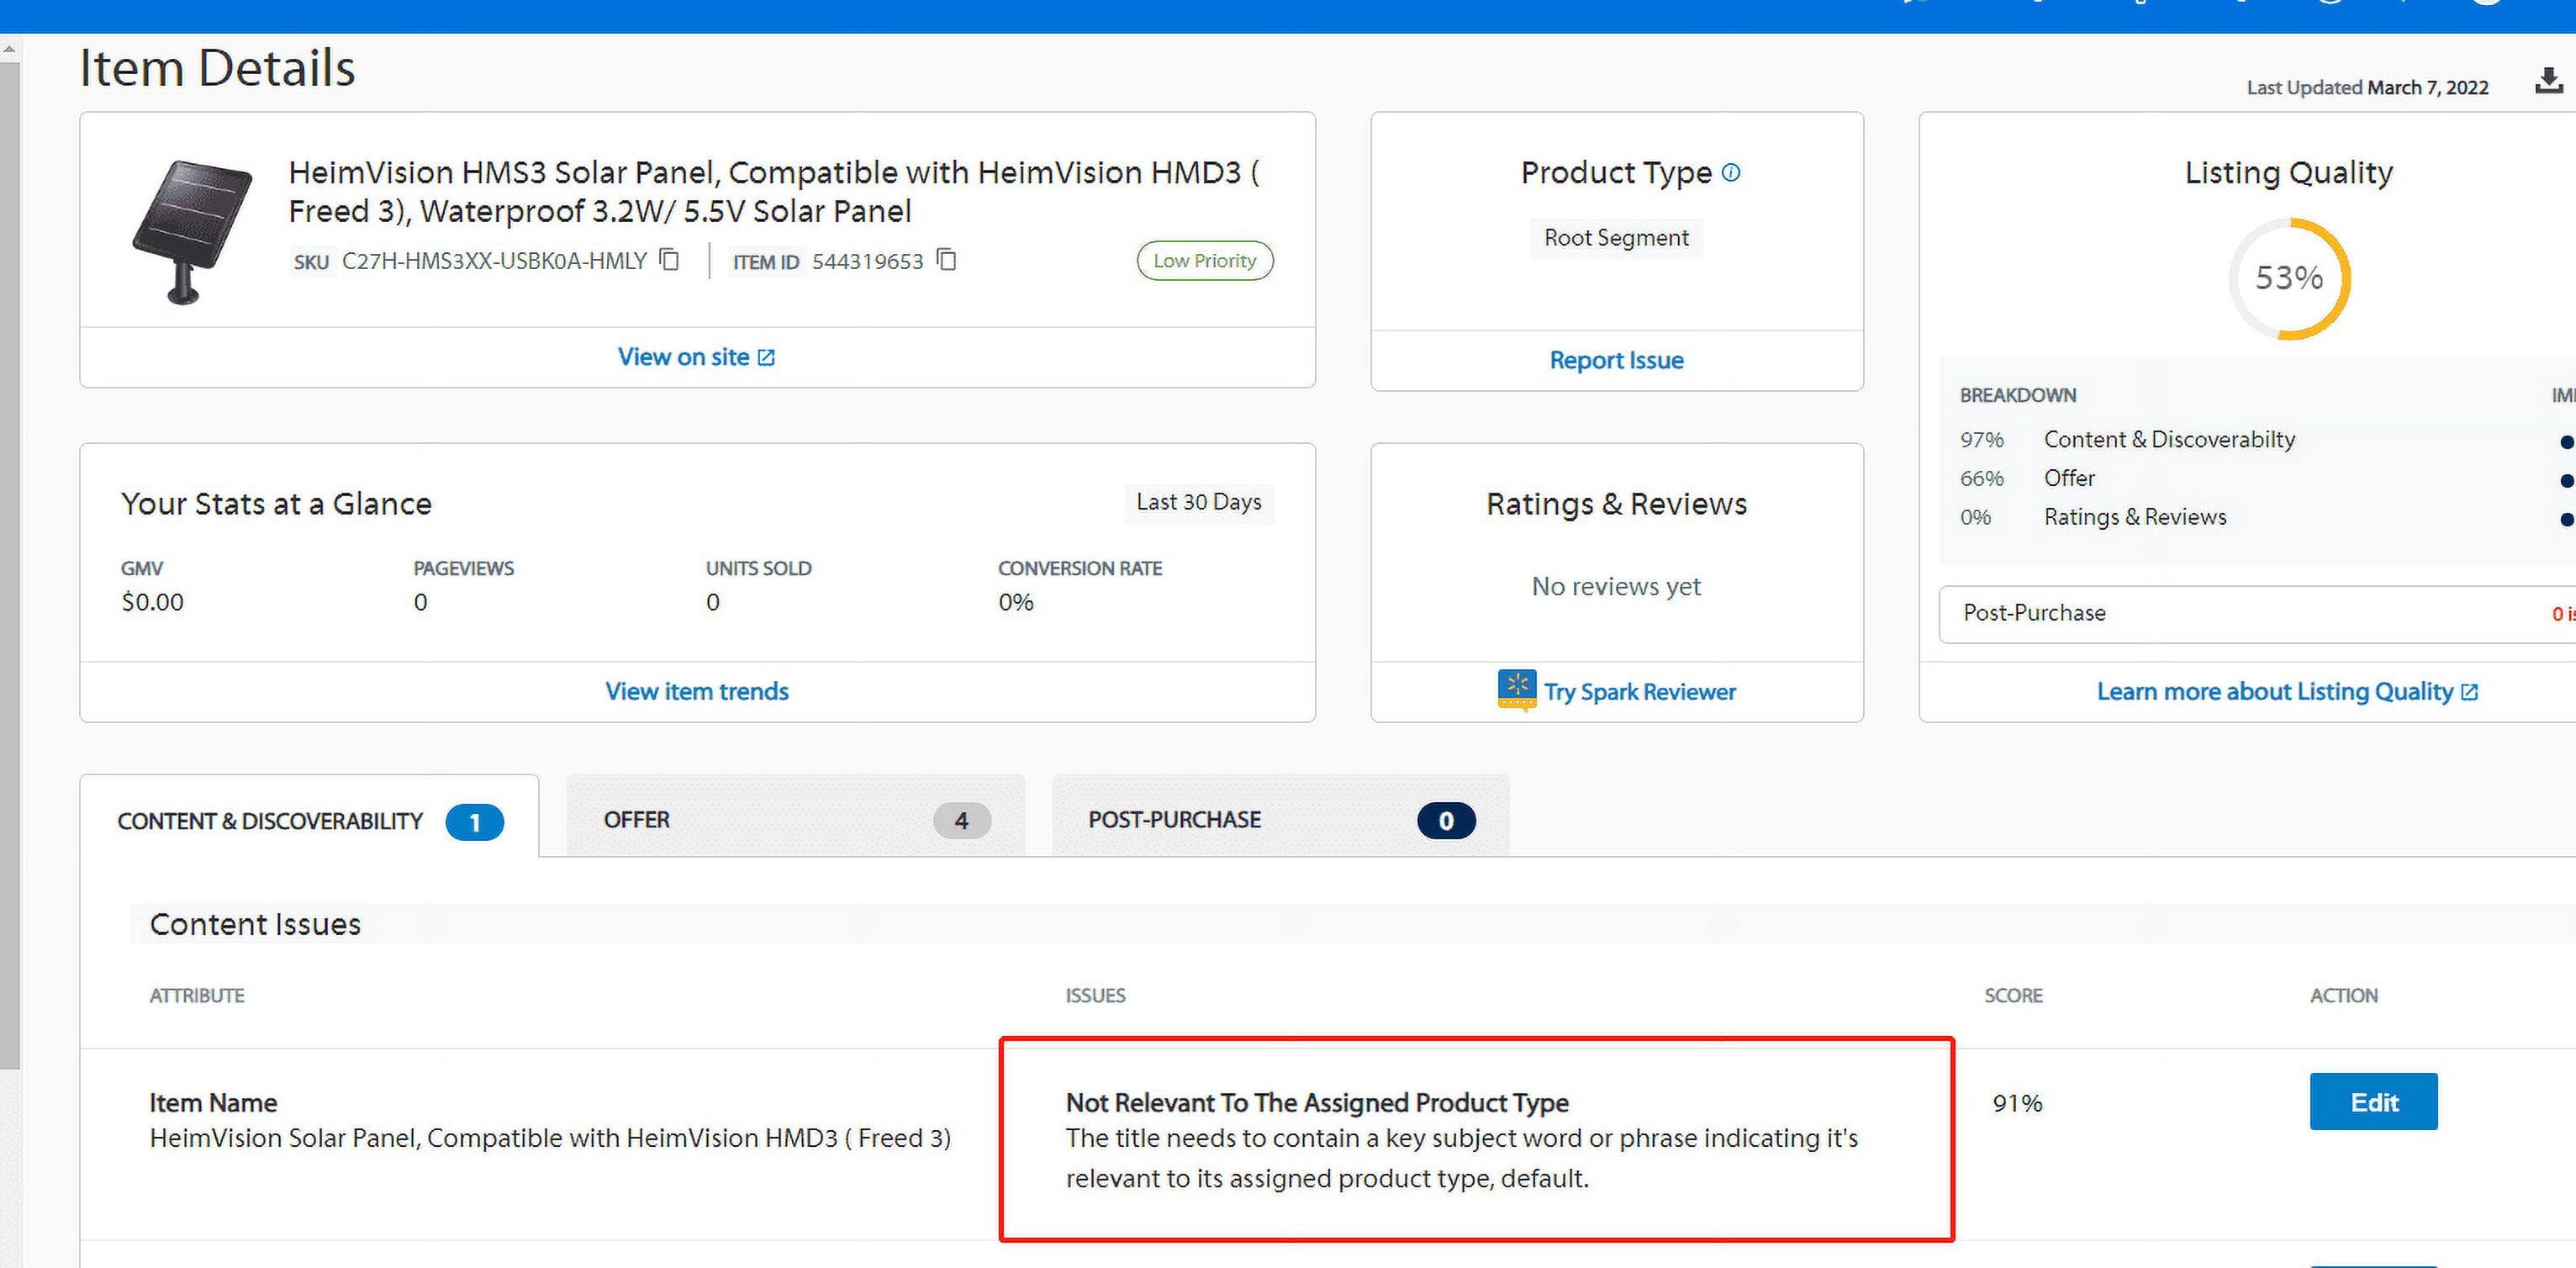Switch to the Offer tab

795,820
